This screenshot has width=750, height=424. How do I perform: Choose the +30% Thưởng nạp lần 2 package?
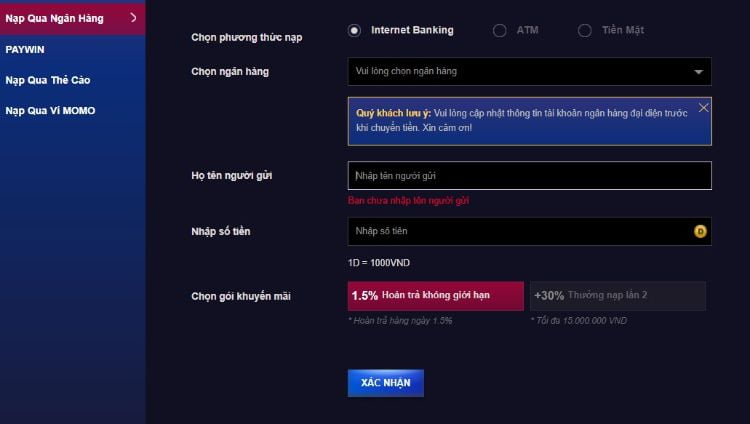click(618, 296)
